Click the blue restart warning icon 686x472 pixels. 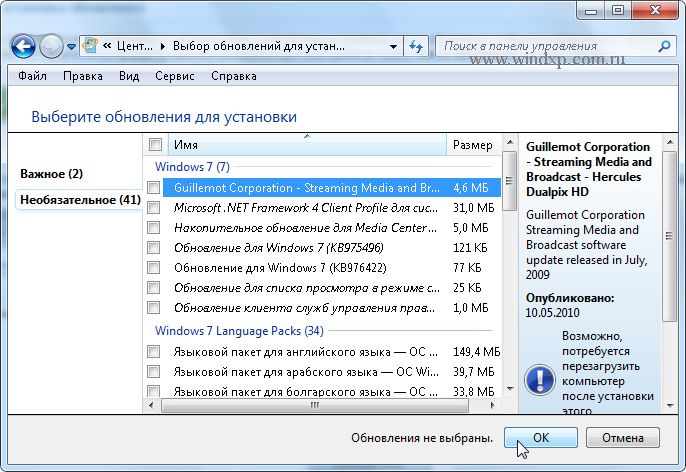(540, 380)
